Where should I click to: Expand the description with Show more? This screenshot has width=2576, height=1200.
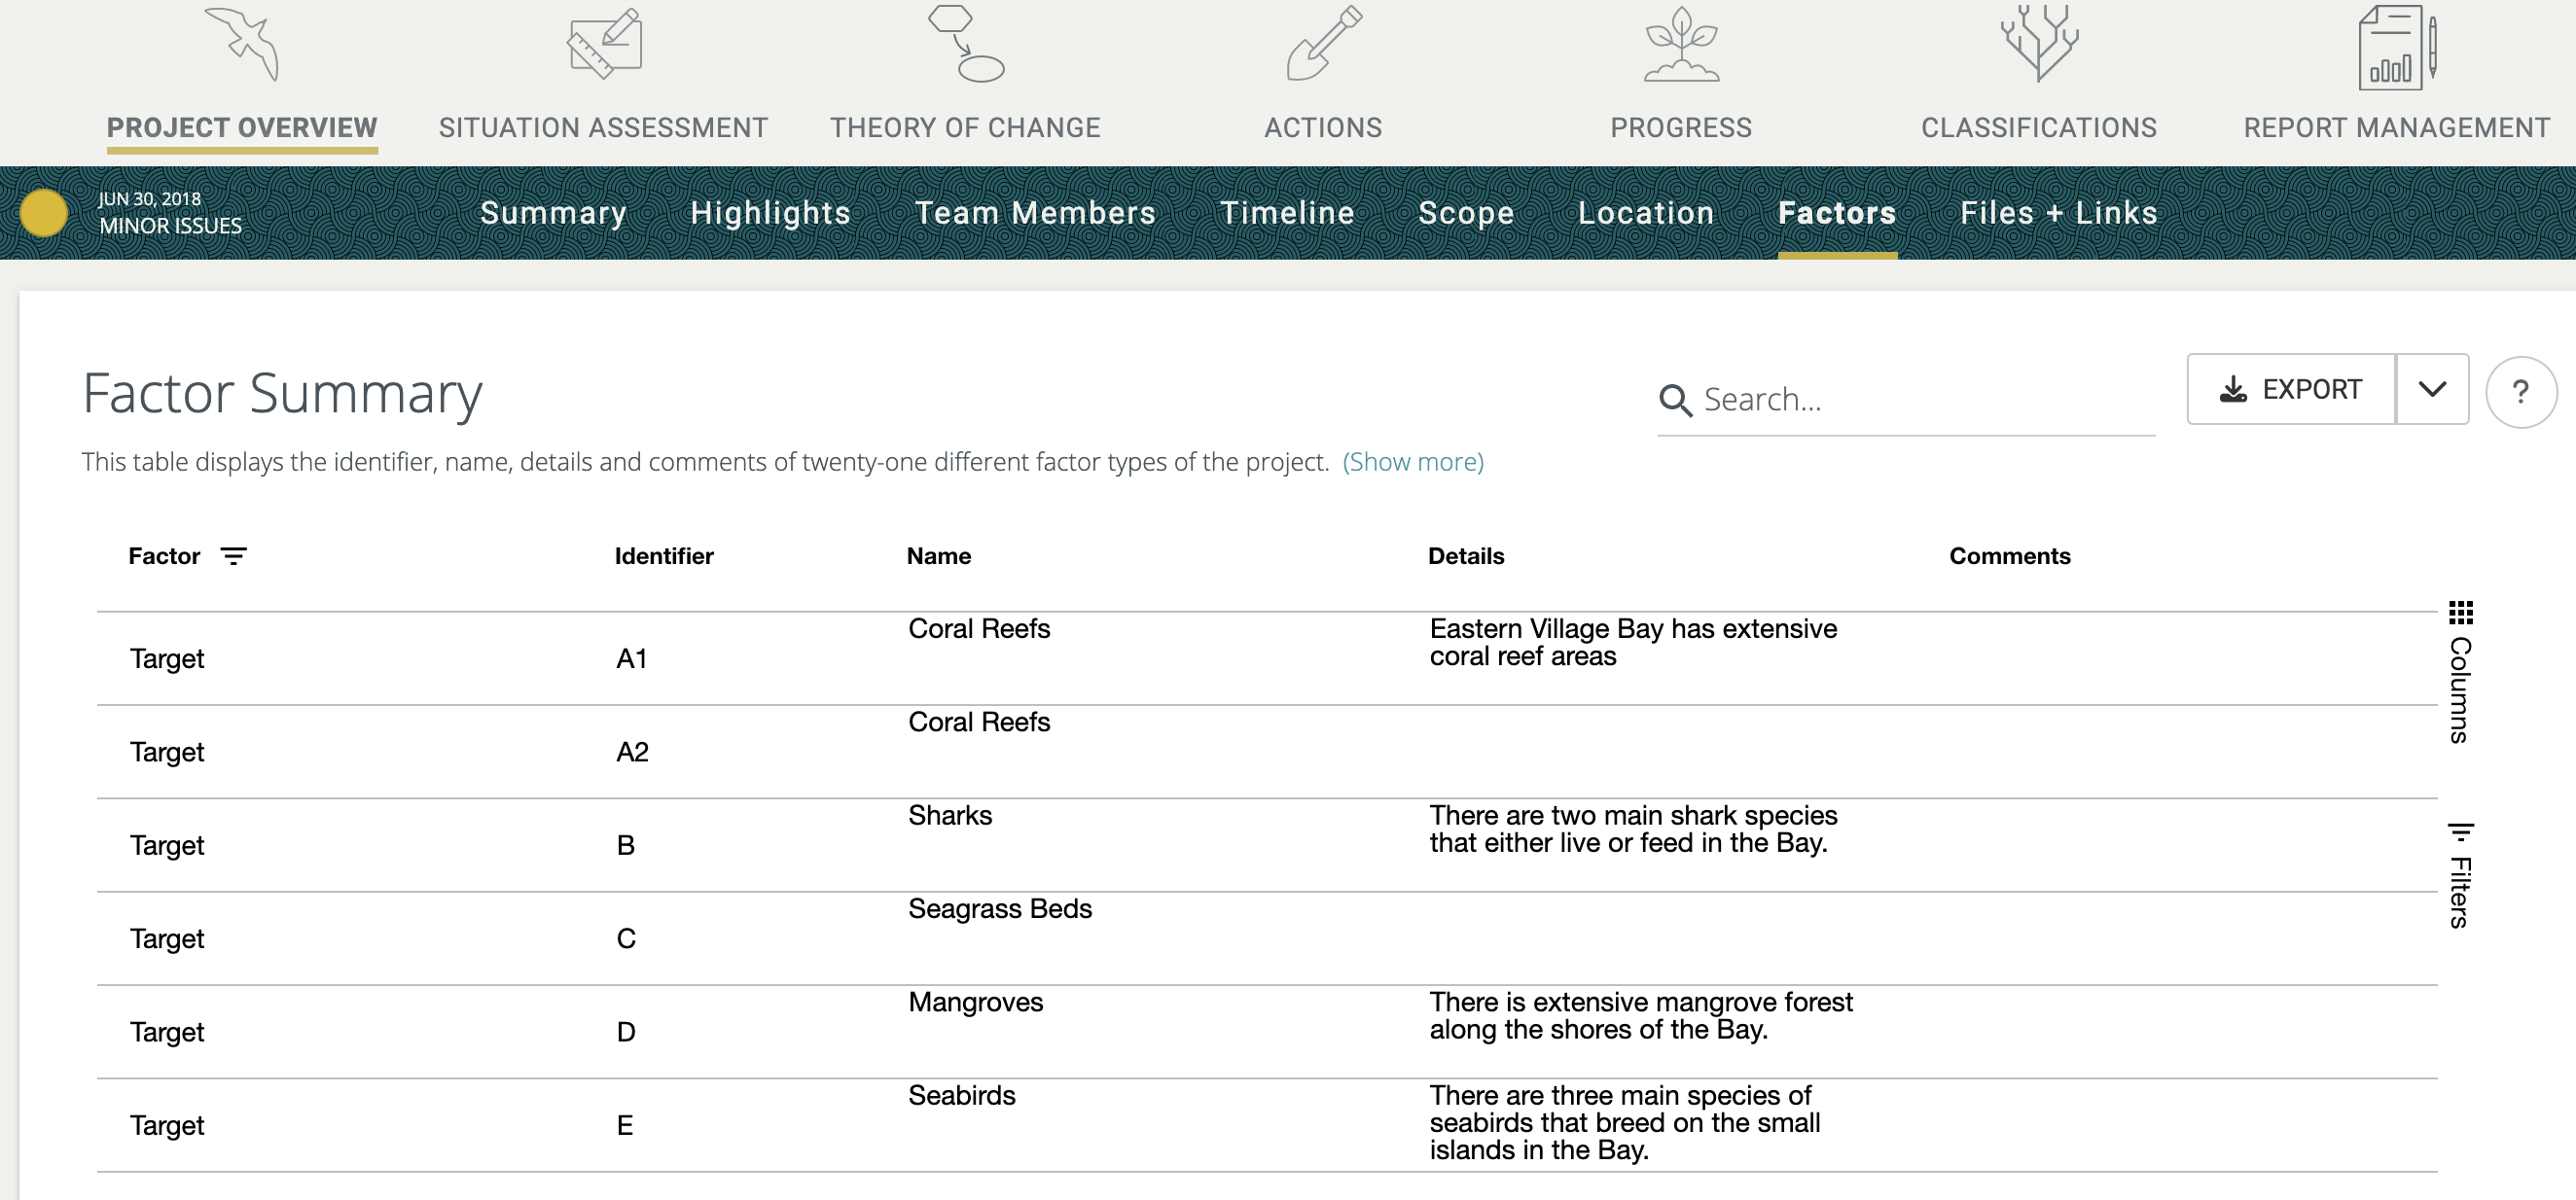(x=1413, y=461)
